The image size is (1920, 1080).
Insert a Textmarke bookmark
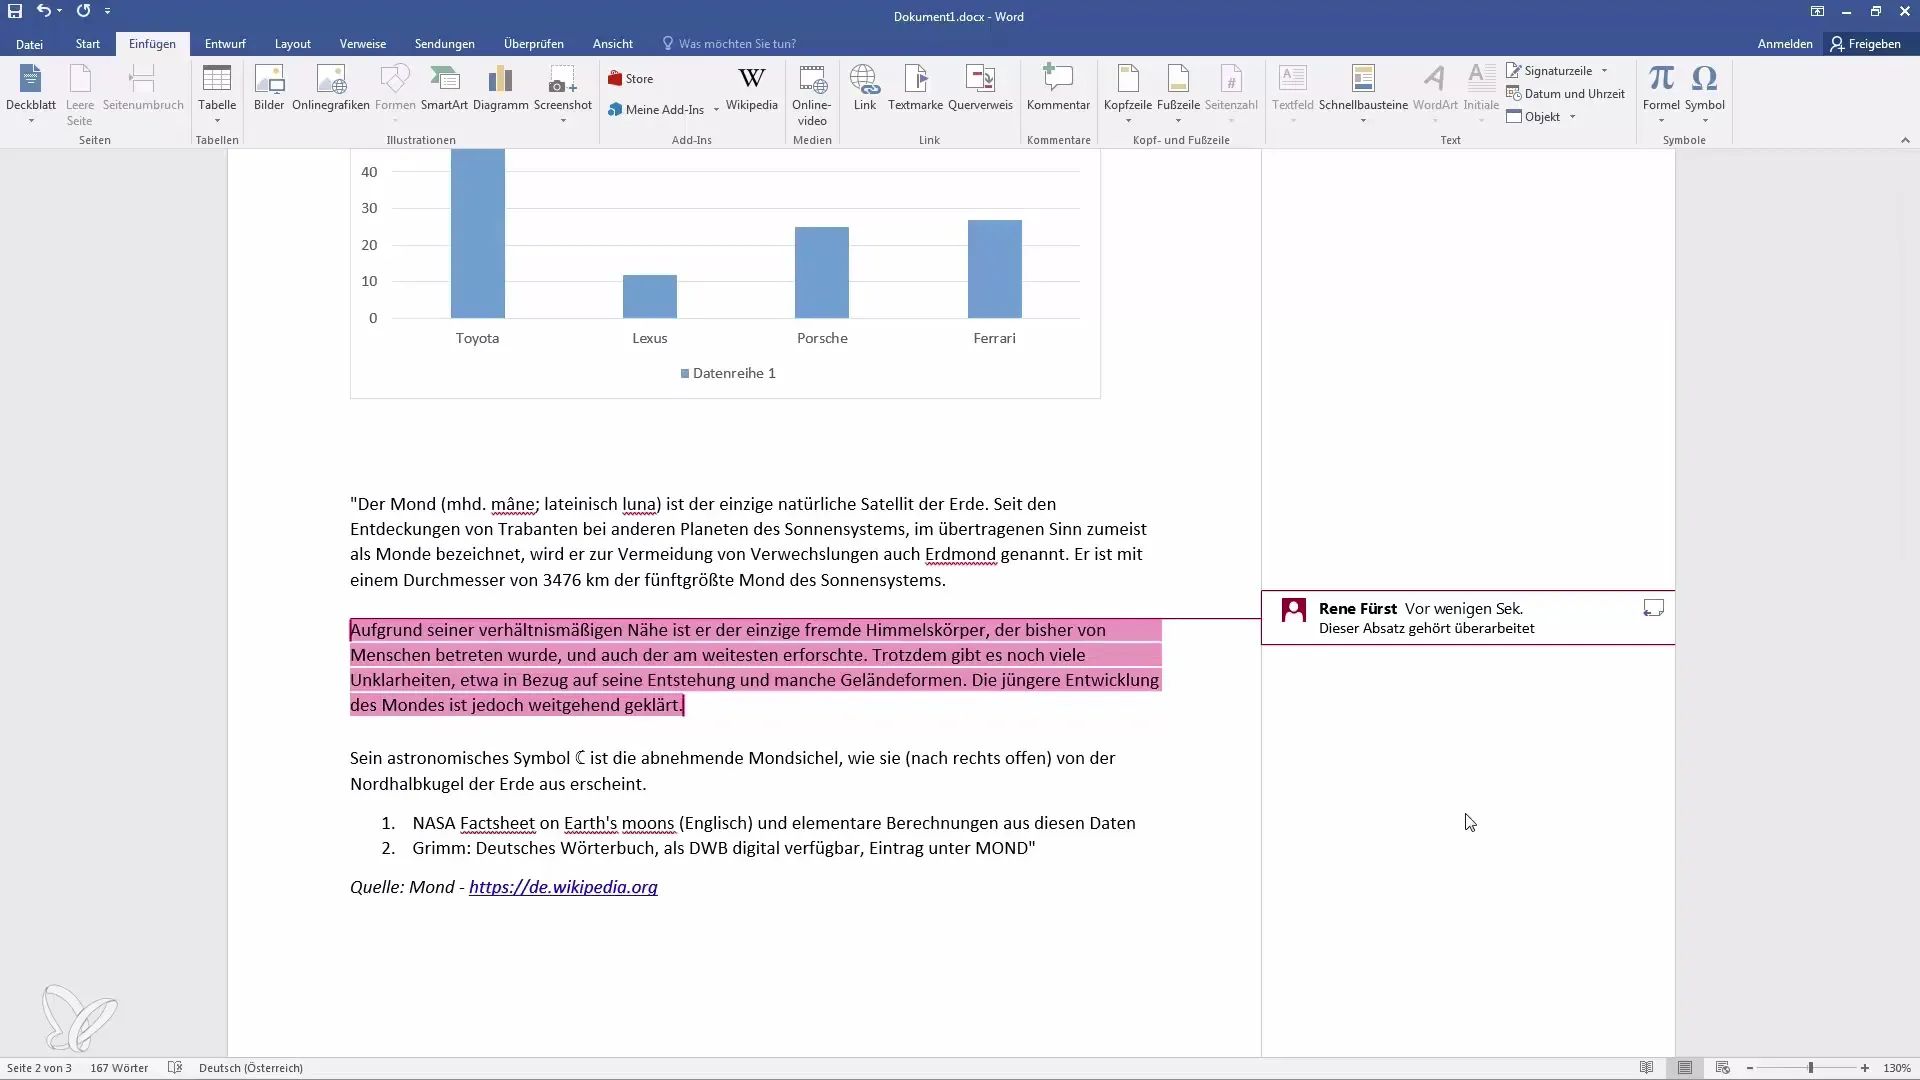(x=915, y=88)
